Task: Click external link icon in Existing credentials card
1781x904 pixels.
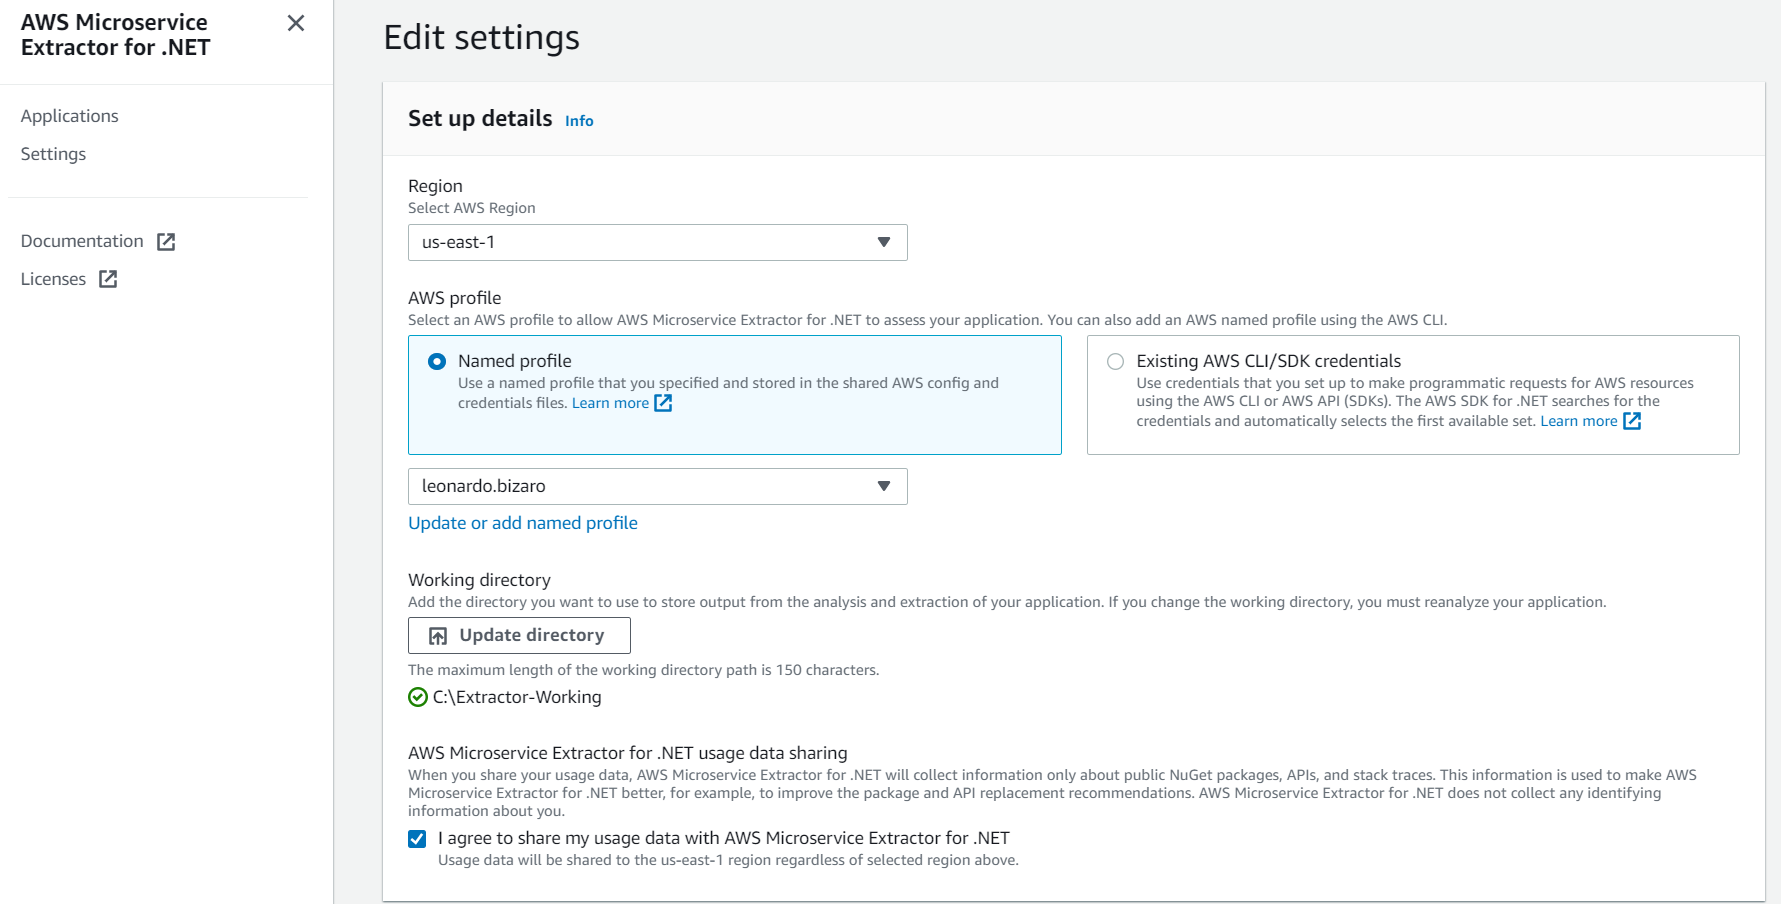Action: [x=1632, y=421]
